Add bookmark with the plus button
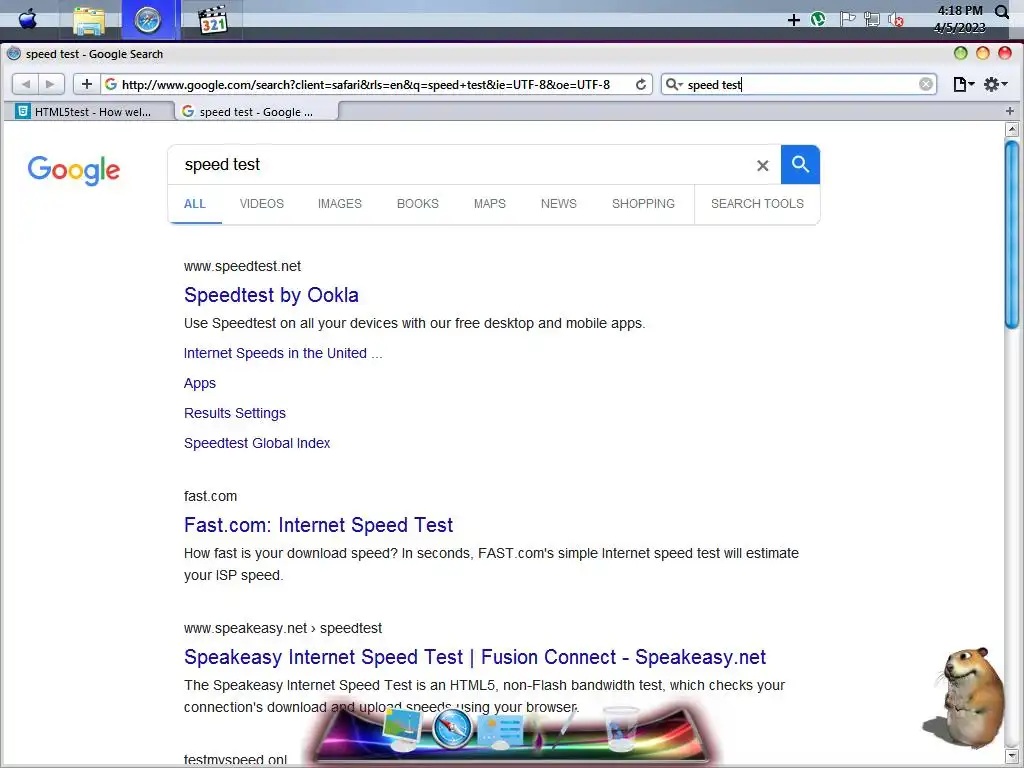Screen dimensions: 1024x768 click(86, 84)
